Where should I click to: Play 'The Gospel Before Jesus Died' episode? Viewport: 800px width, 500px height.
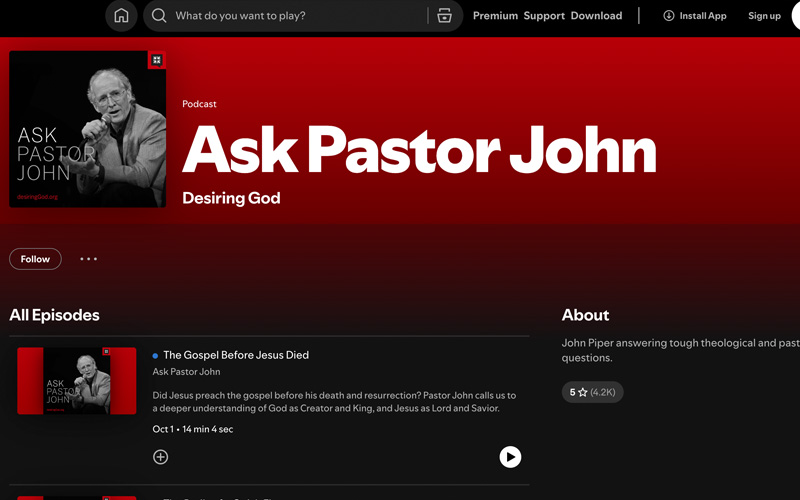click(x=510, y=457)
